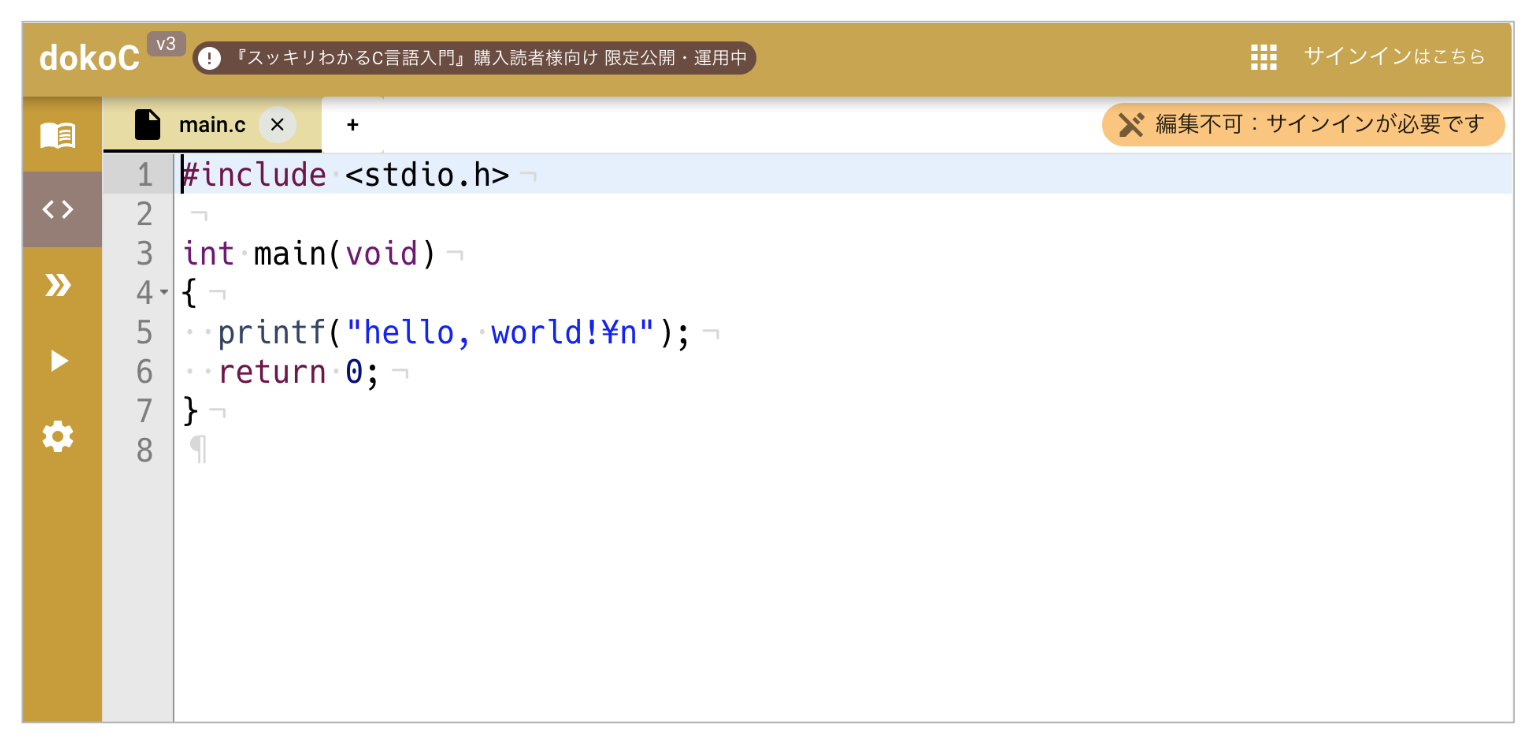Open the apps grid icon
1538x744 pixels.
click(1264, 57)
